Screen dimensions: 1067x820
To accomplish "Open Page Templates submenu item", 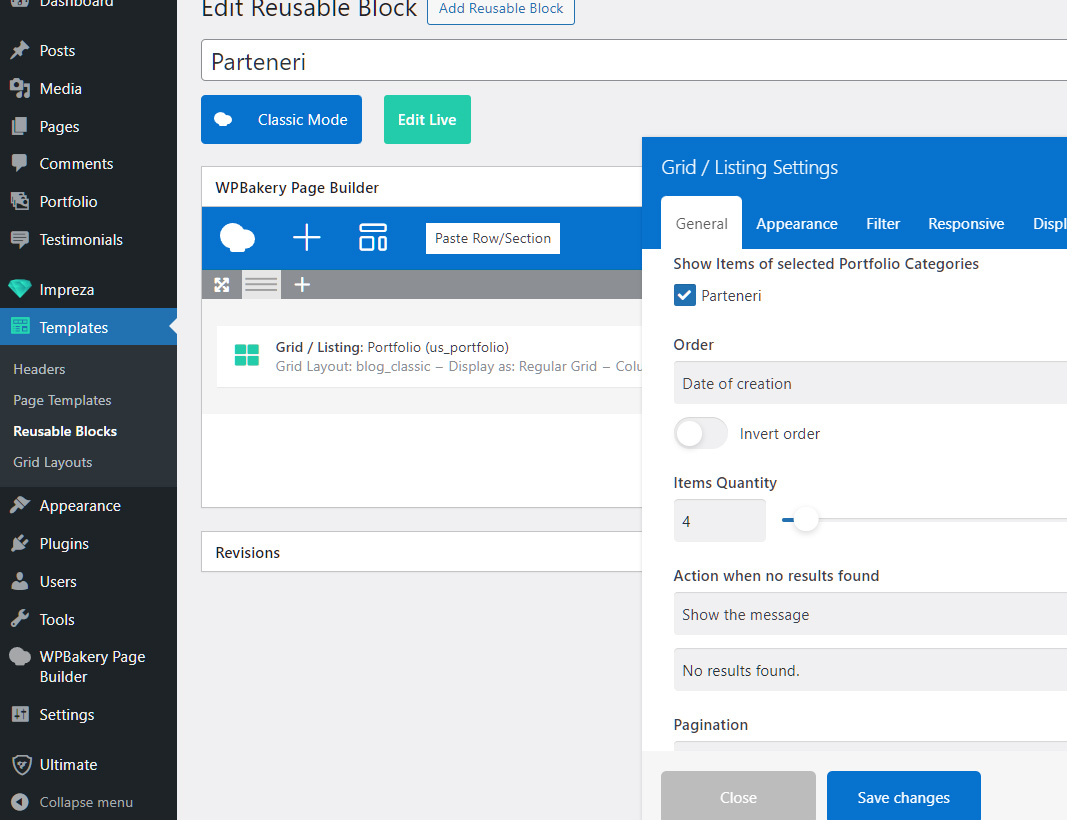I will click(x=62, y=400).
